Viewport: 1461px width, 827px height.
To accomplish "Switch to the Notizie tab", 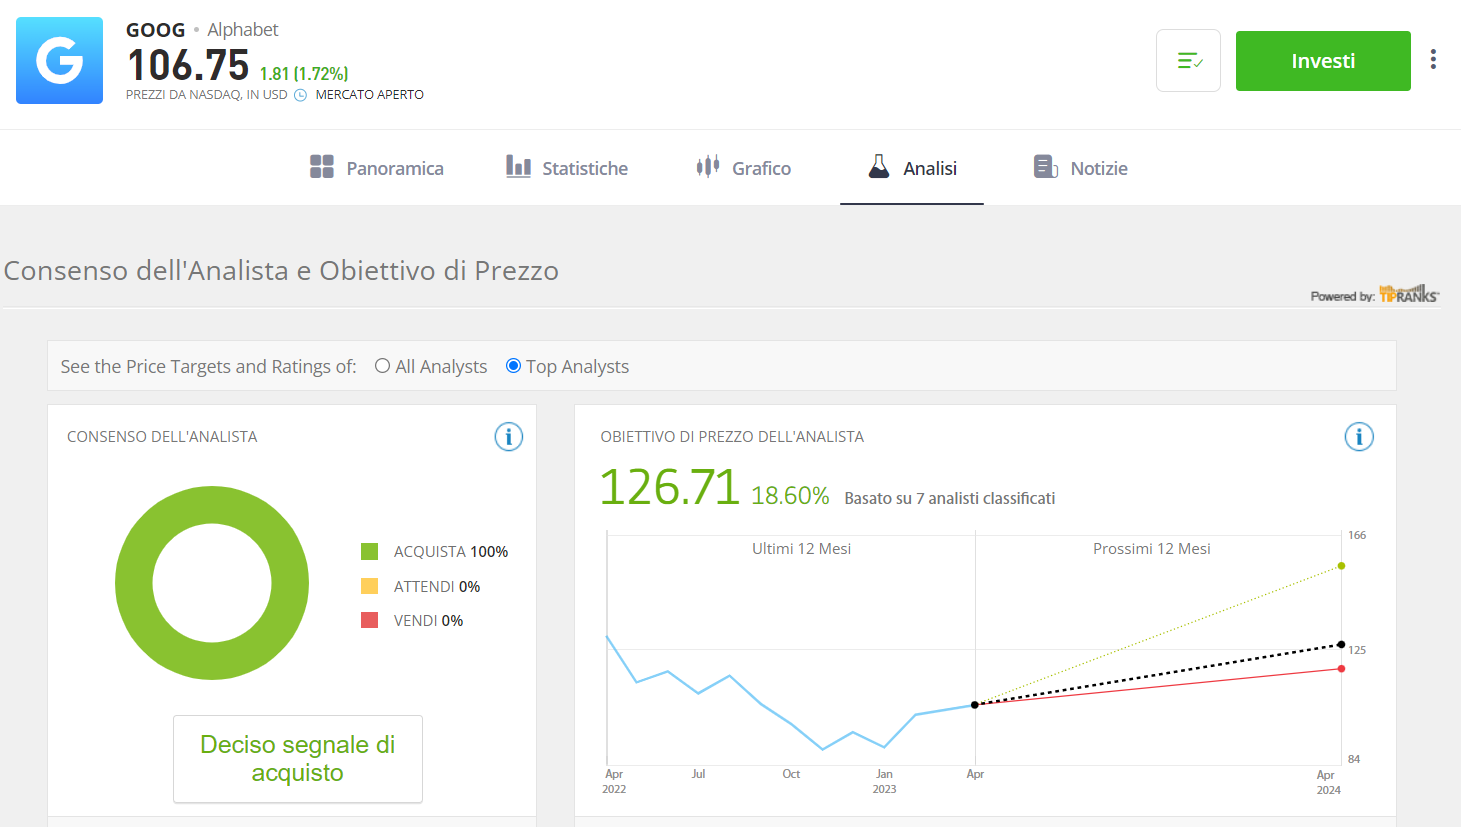I will pyautogui.click(x=1081, y=168).
